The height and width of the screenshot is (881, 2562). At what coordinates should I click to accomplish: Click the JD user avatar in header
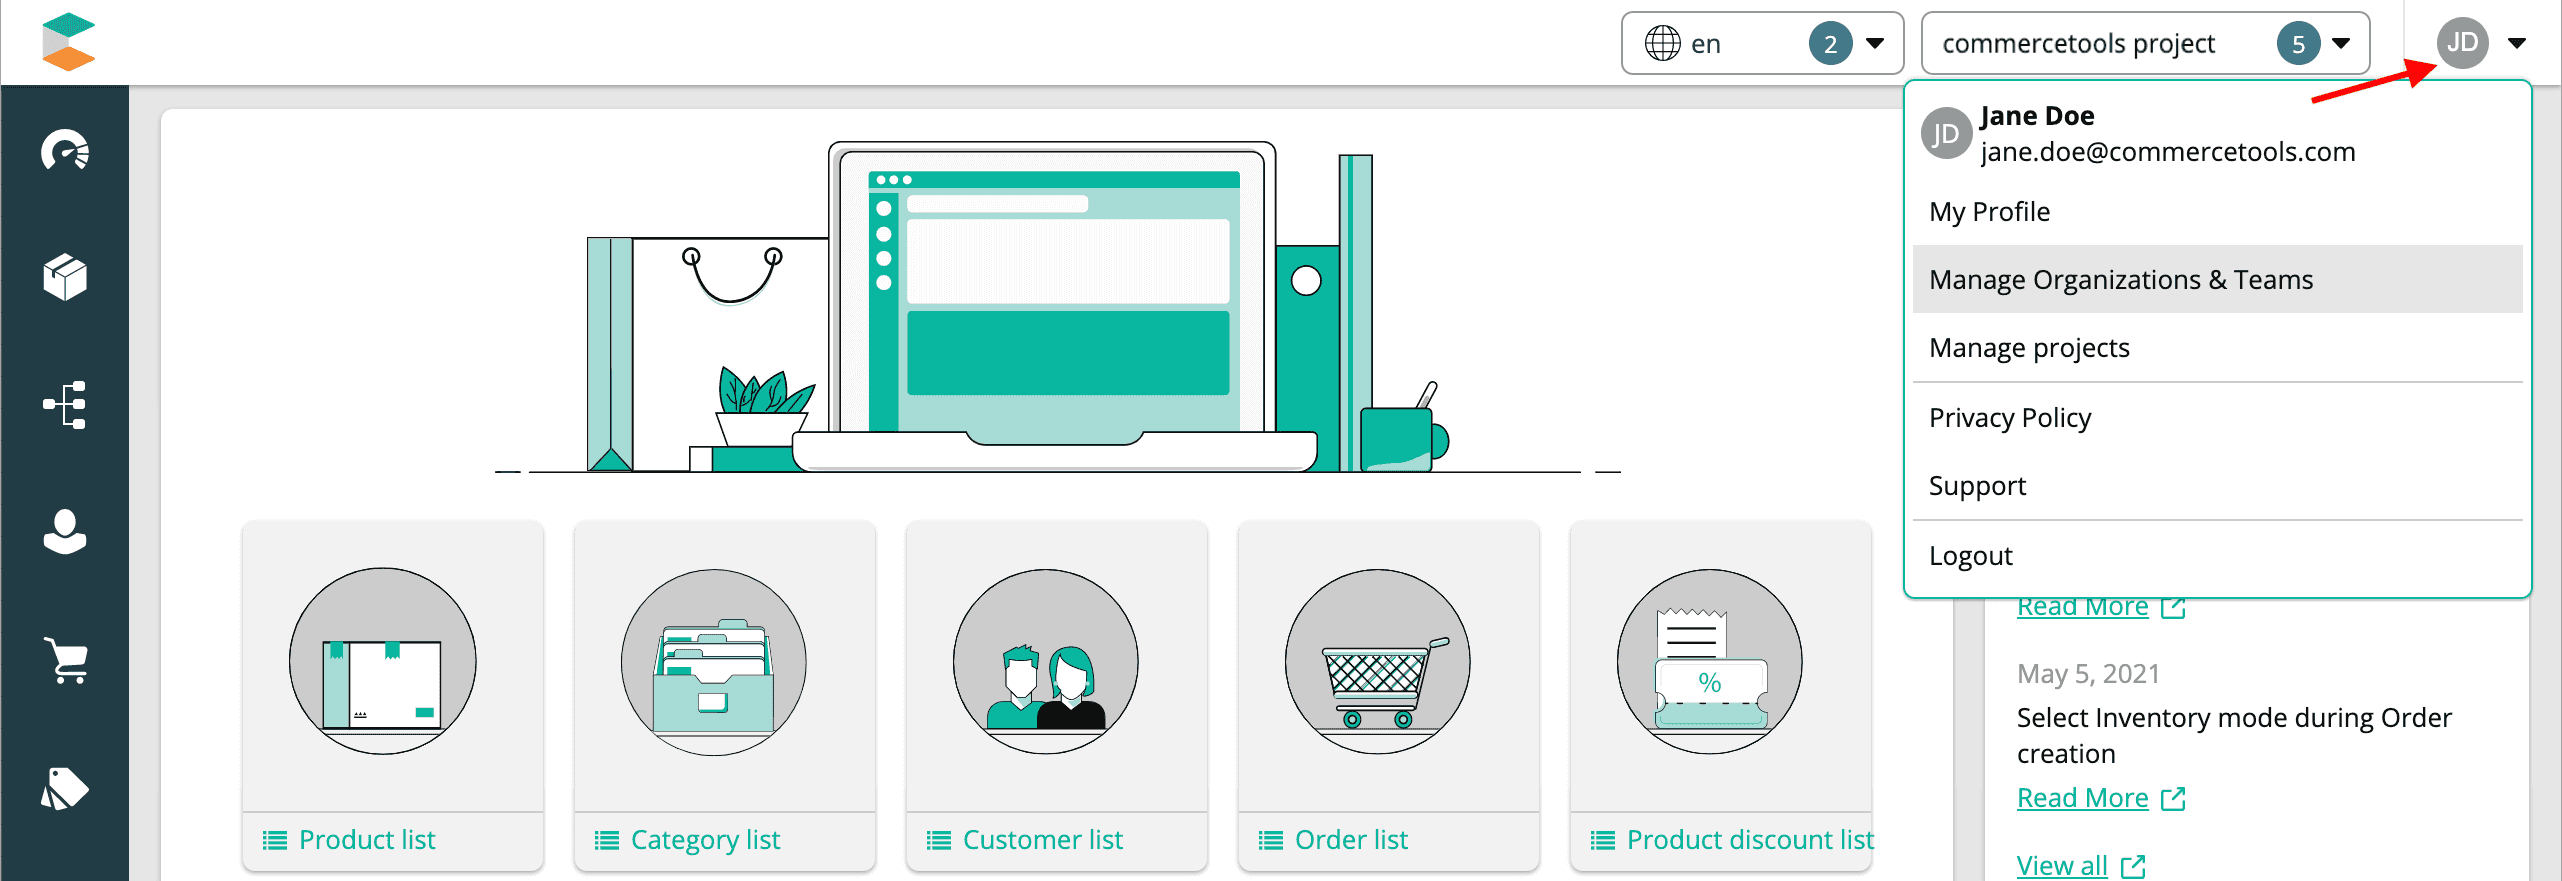[x=2461, y=43]
